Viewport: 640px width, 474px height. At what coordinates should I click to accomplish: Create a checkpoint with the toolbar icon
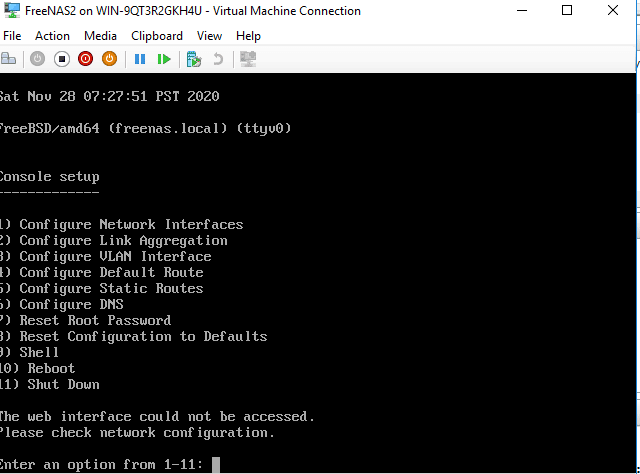tap(194, 59)
